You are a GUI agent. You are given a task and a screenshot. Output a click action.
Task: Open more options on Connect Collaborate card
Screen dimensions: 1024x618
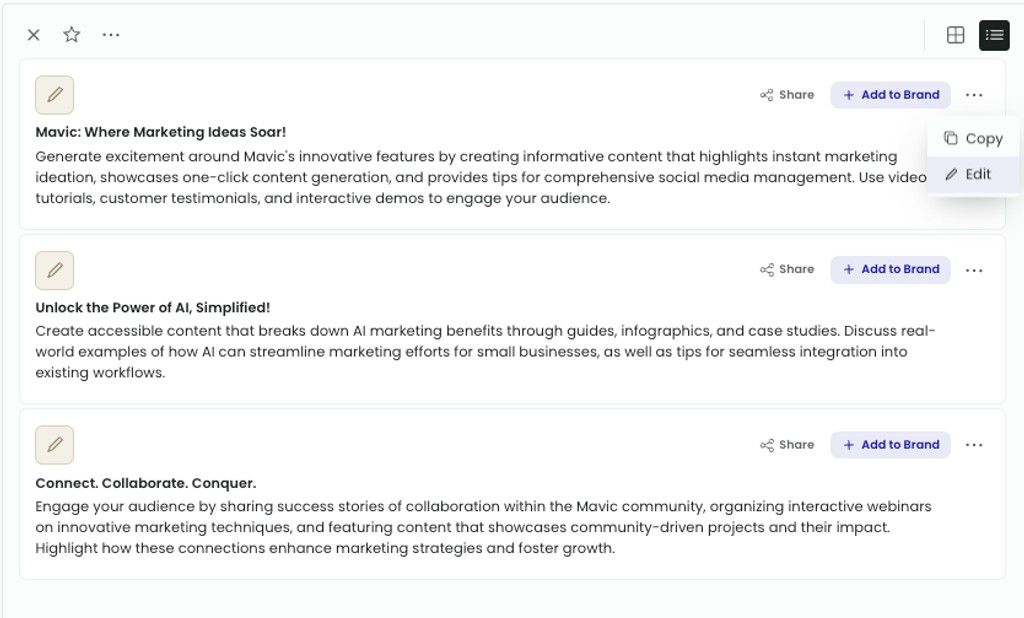pyautogui.click(x=974, y=445)
